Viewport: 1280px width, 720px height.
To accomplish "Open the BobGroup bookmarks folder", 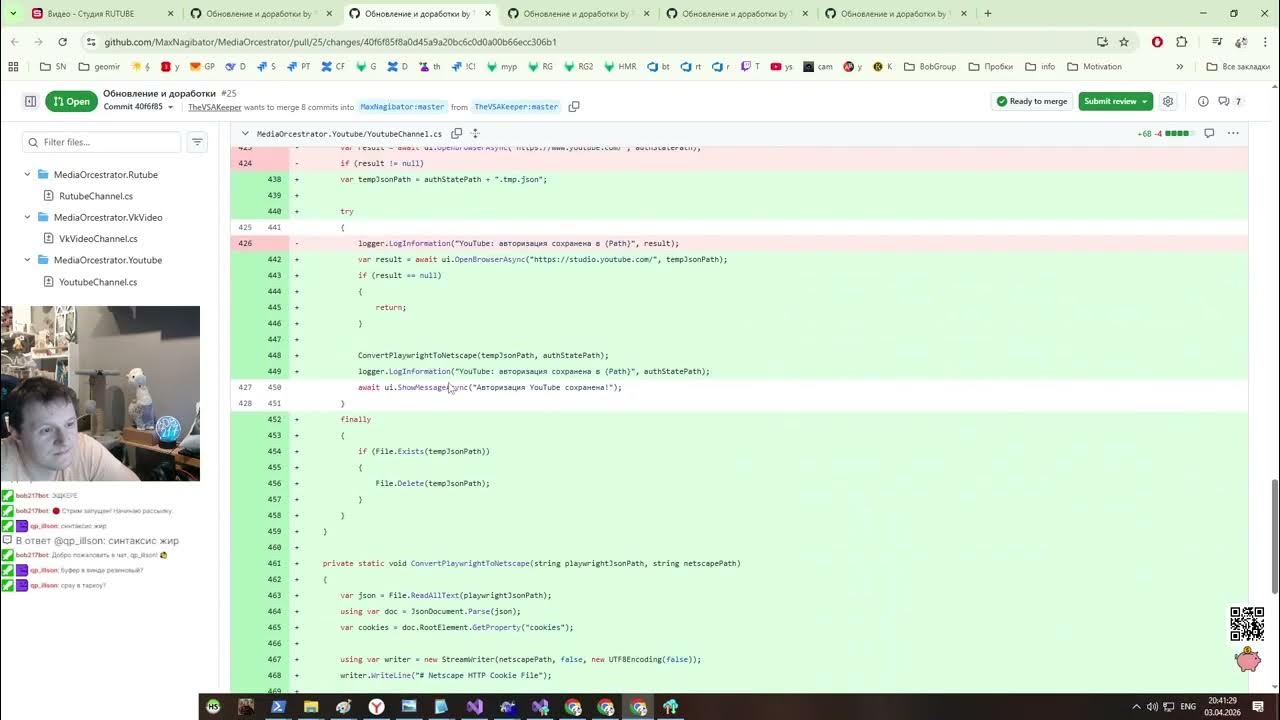I will click(x=930, y=67).
